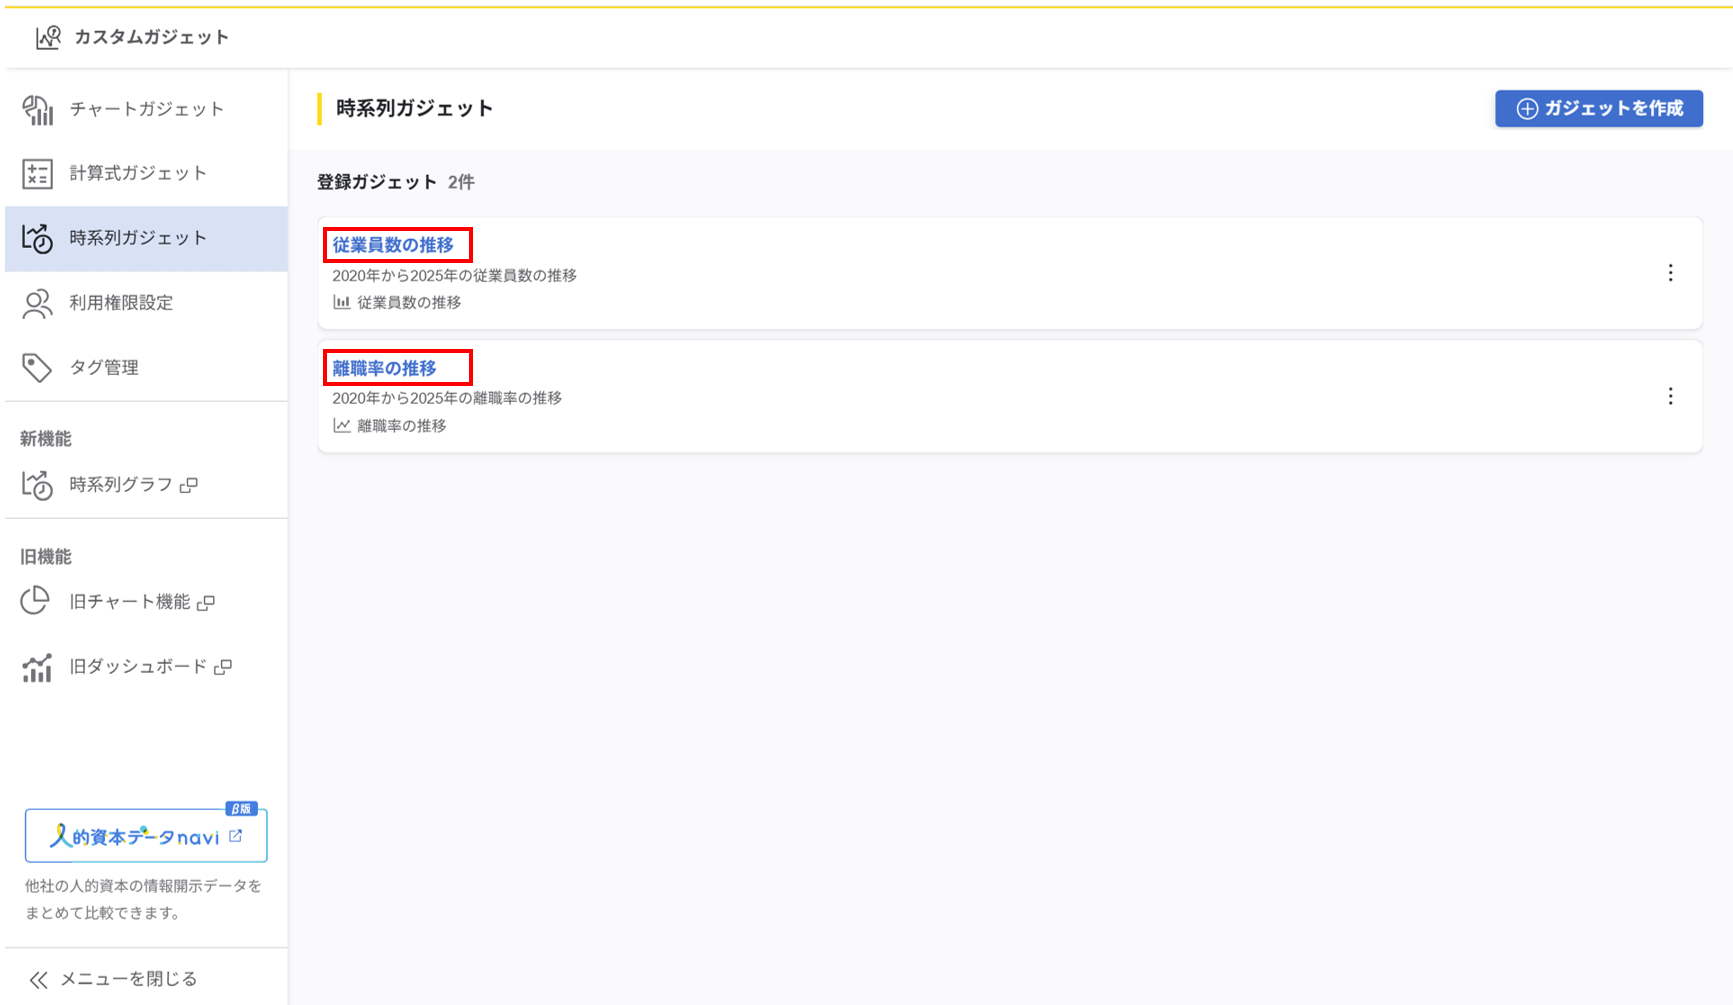Collapse the sidebar with メニューを閉じる
Image resolution: width=1733 pixels, height=1005 pixels.
[113, 979]
